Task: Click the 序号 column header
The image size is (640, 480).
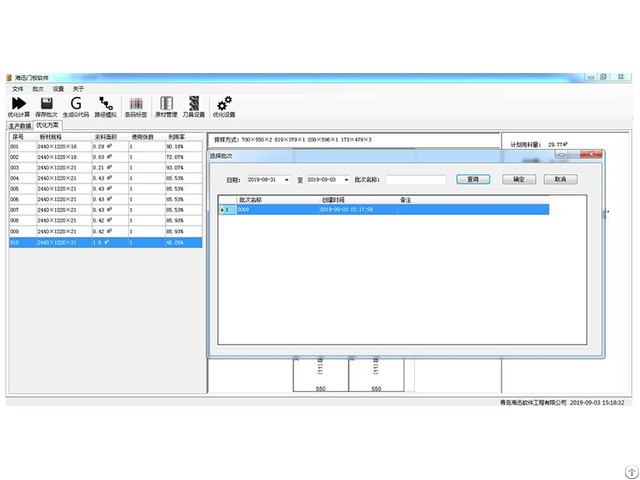Action: tap(18, 137)
